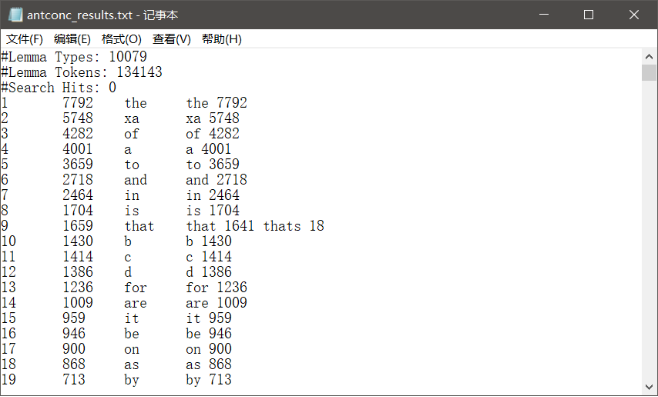Click the frequency value 7792 in row 1
This screenshot has height=397, width=658.
78,103
